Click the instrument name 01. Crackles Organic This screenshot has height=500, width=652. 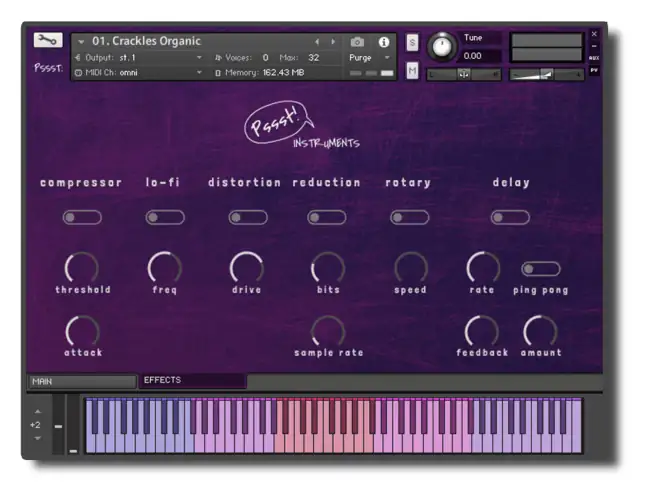[146, 41]
